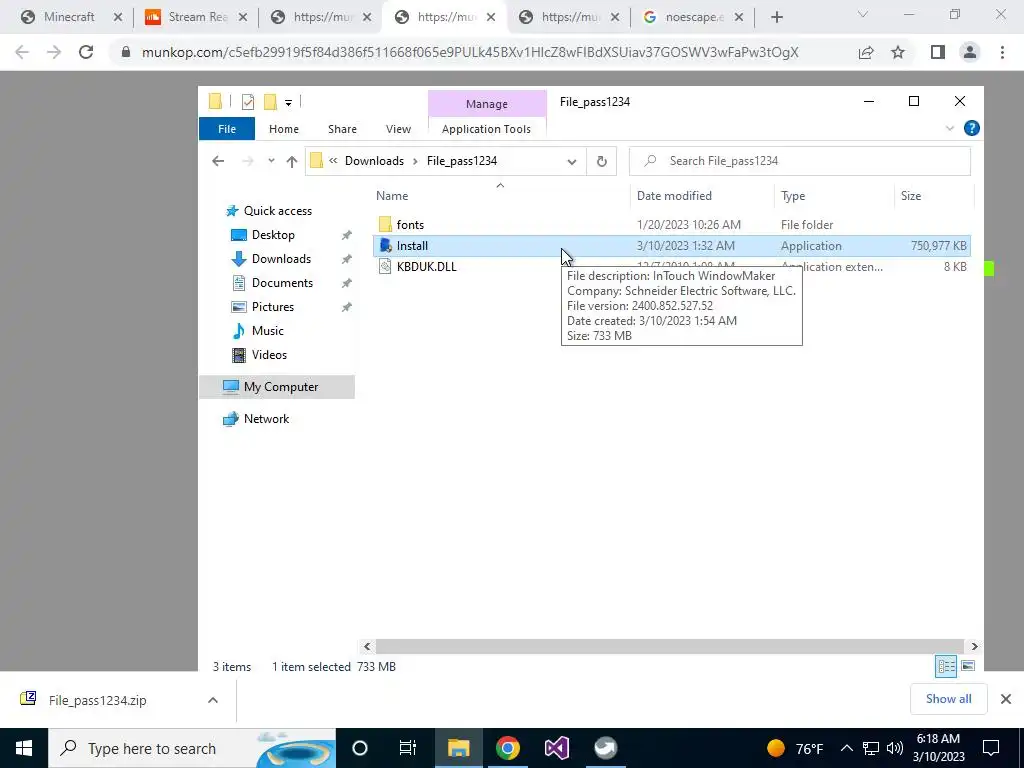The width and height of the screenshot is (1024, 768).
Task: Click the horizontal scrollbar right arrow
Action: 974,647
